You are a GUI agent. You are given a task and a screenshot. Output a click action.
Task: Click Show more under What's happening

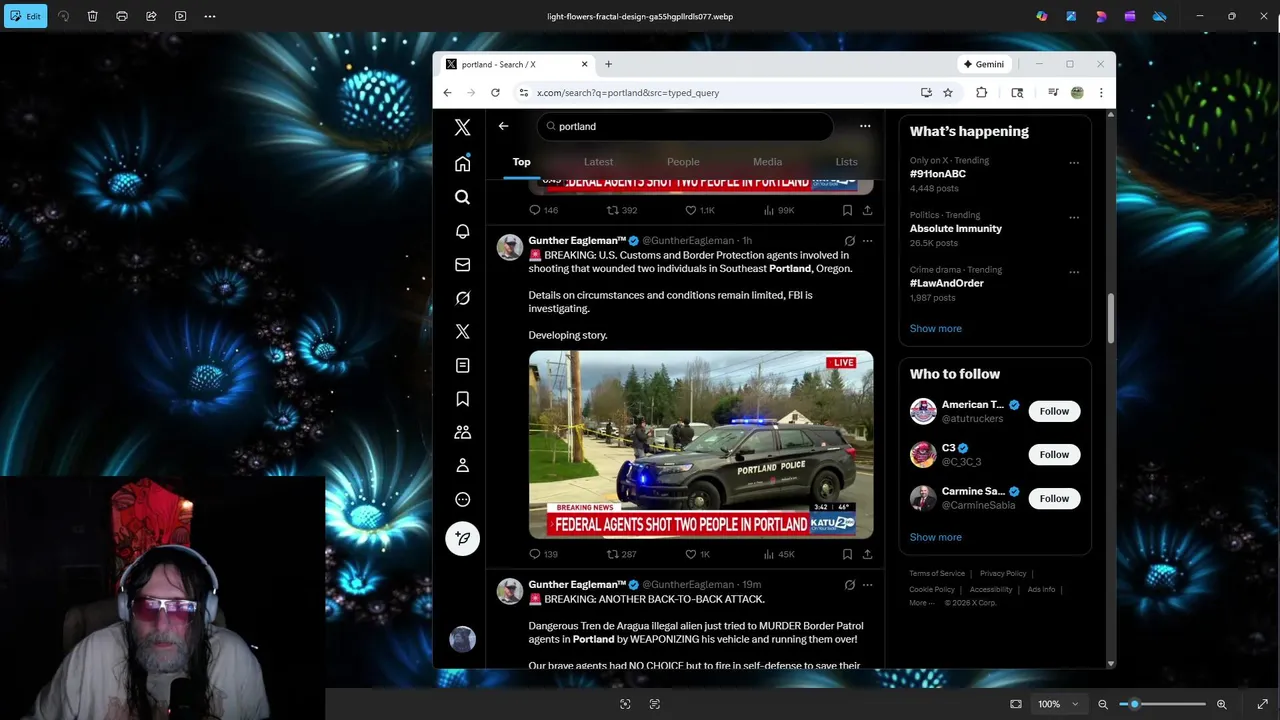pyautogui.click(x=936, y=328)
